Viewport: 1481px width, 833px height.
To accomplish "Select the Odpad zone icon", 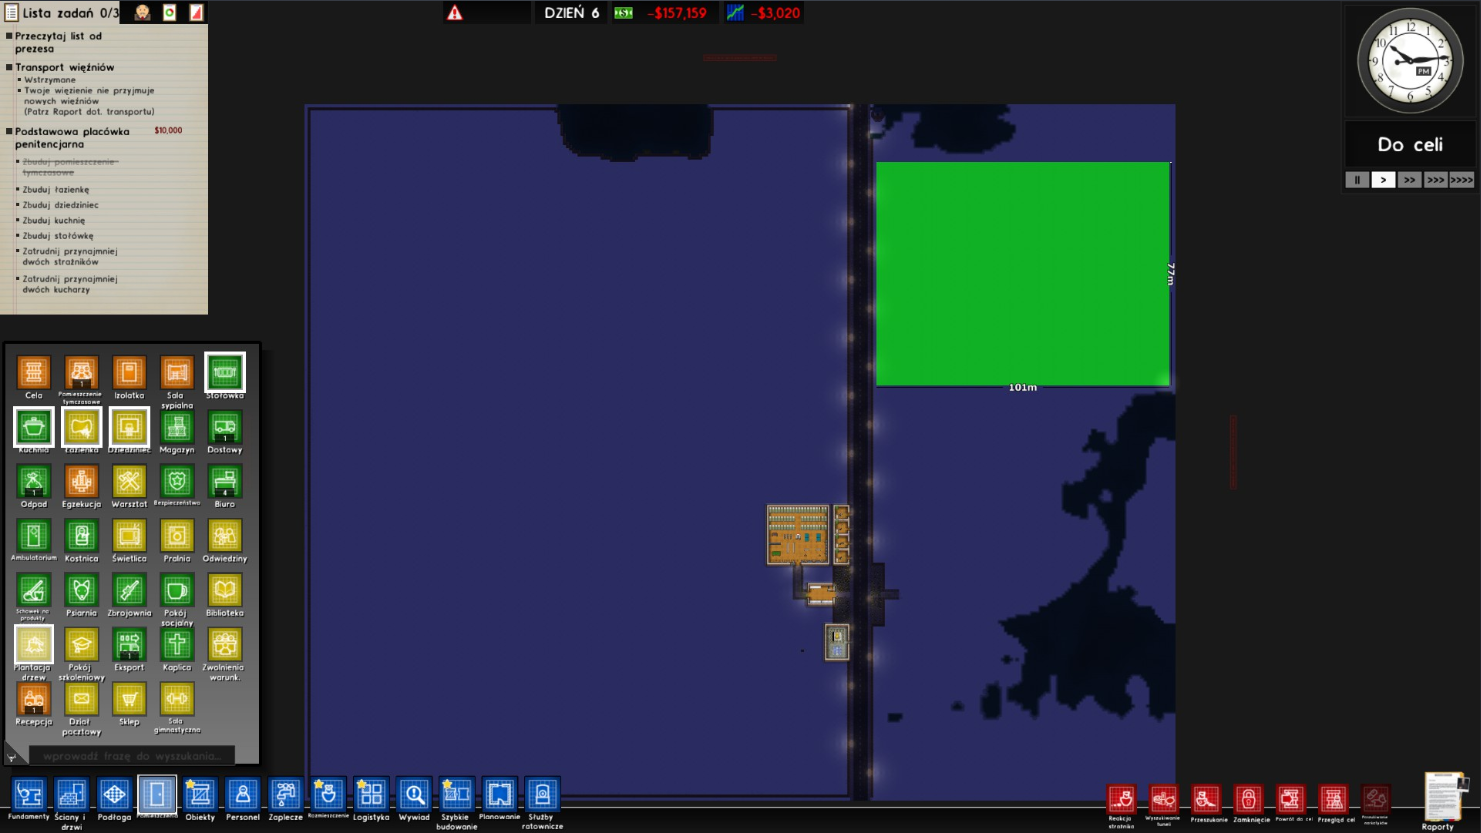I will click(x=33, y=481).
